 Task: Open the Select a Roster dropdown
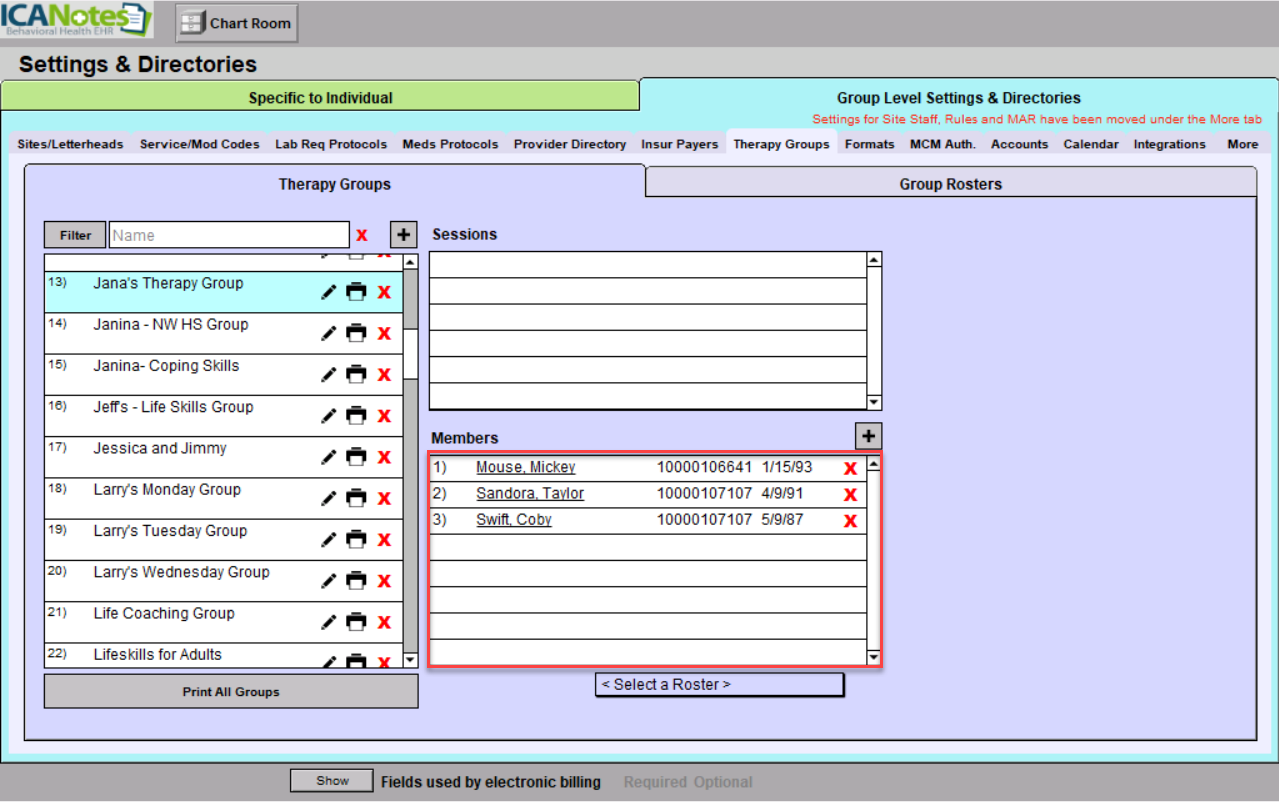(x=719, y=685)
